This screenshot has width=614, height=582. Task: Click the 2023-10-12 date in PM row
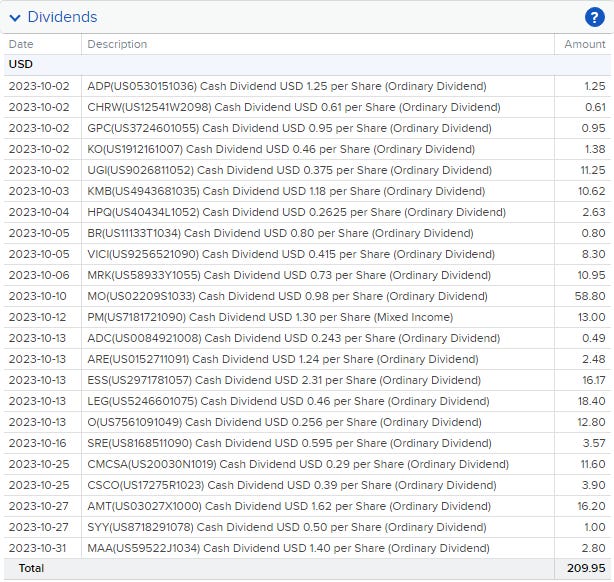click(38, 317)
